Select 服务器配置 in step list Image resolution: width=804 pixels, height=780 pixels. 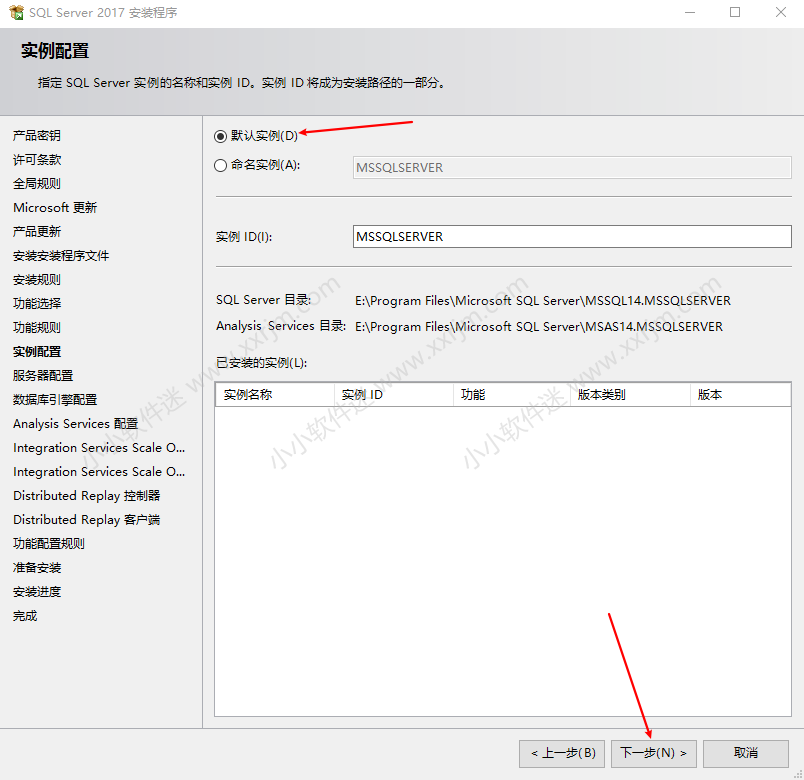[43, 375]
